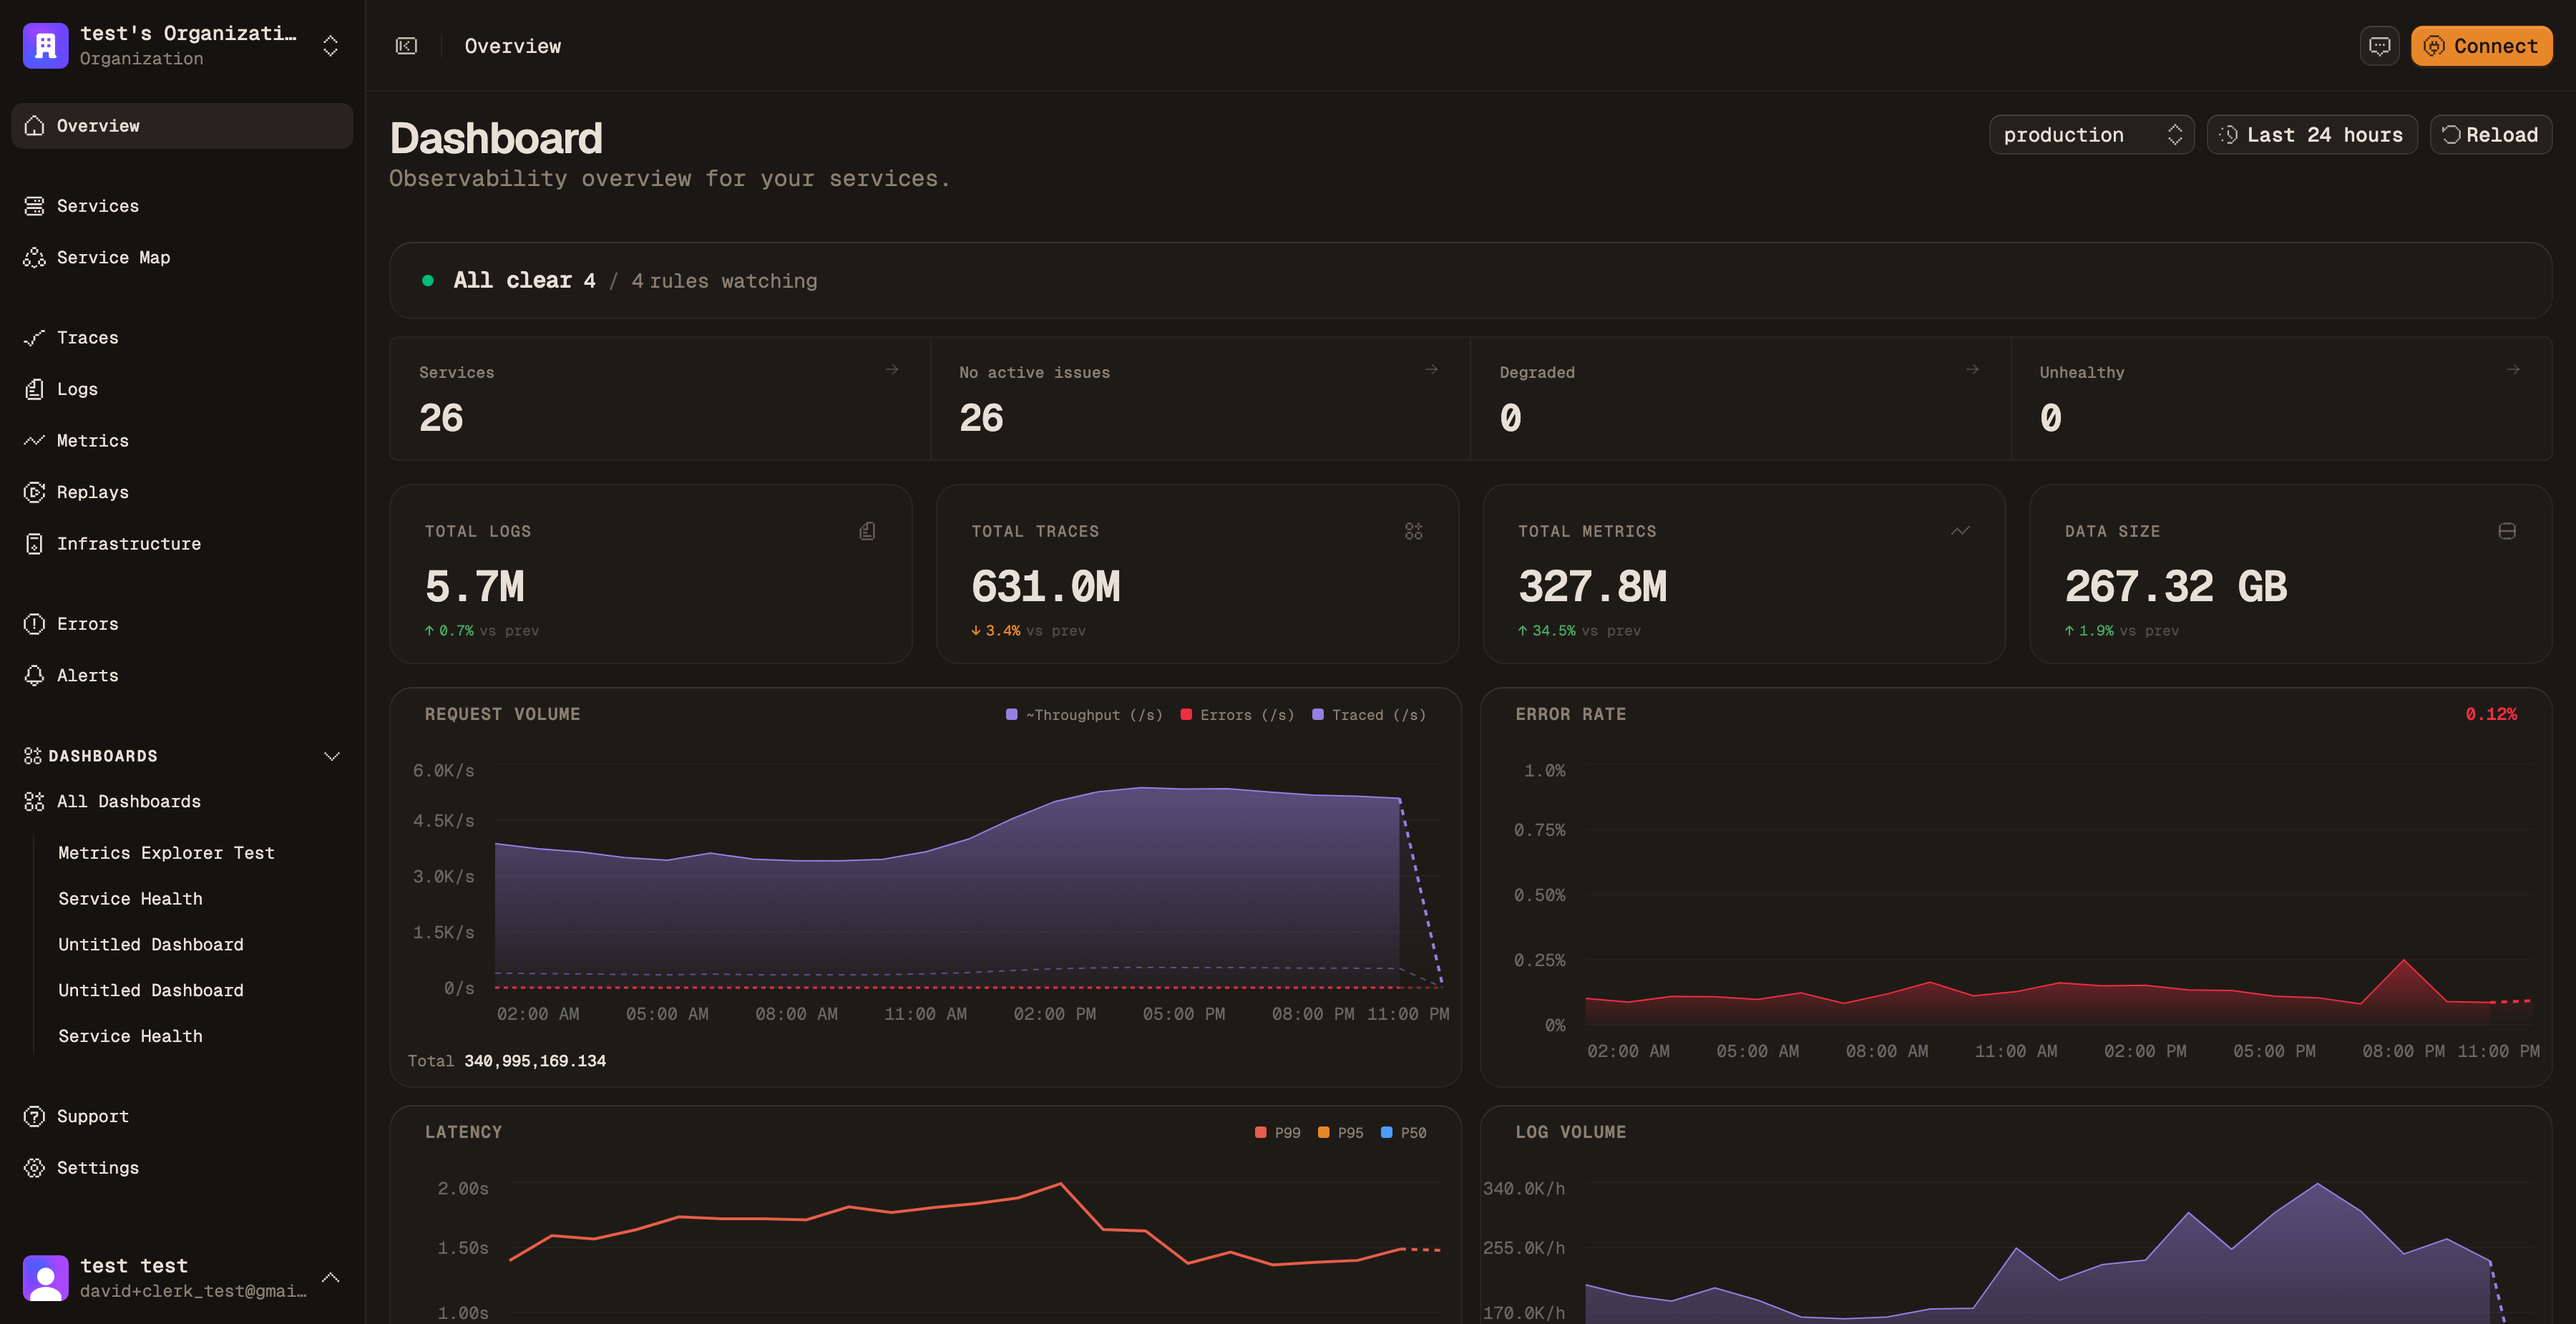Open the feedback chat icon button
The width and height of the screenshot is (2576, 1324).
(2379, 46)
